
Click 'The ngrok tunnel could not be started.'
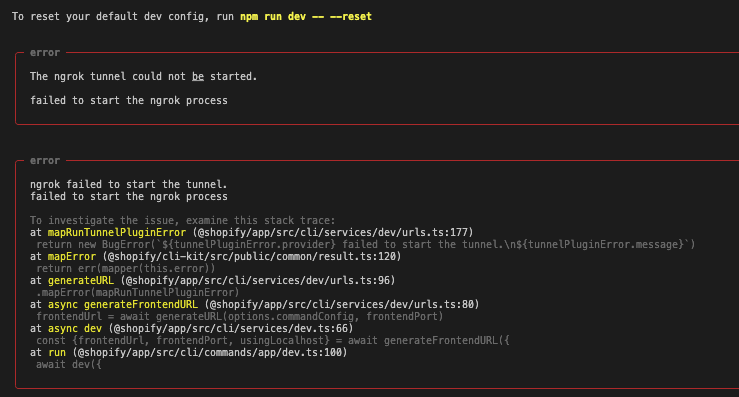click(143, 76)
